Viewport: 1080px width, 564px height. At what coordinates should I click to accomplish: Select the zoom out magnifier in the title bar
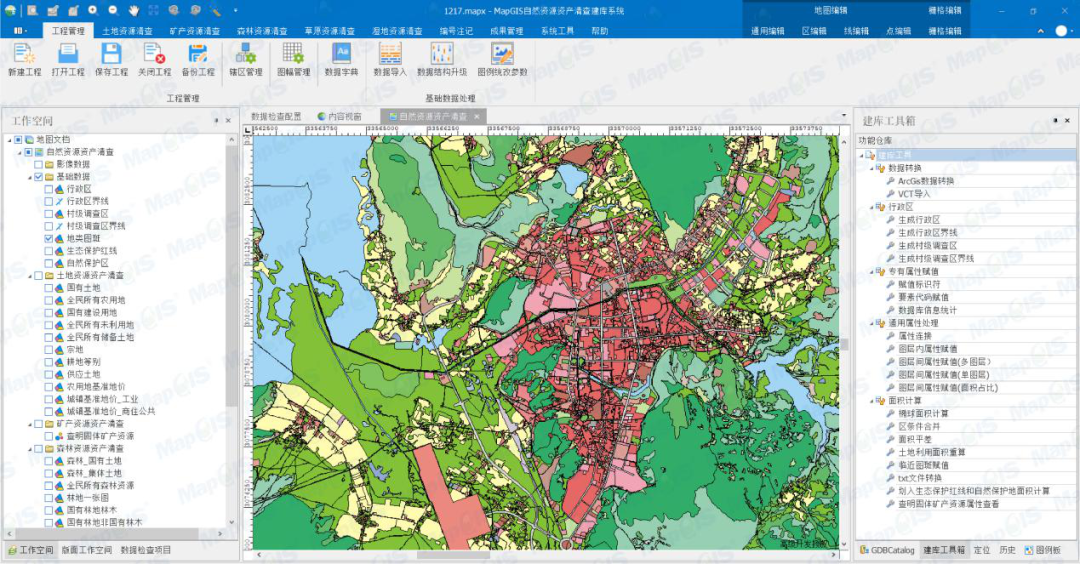coord(114,10)
